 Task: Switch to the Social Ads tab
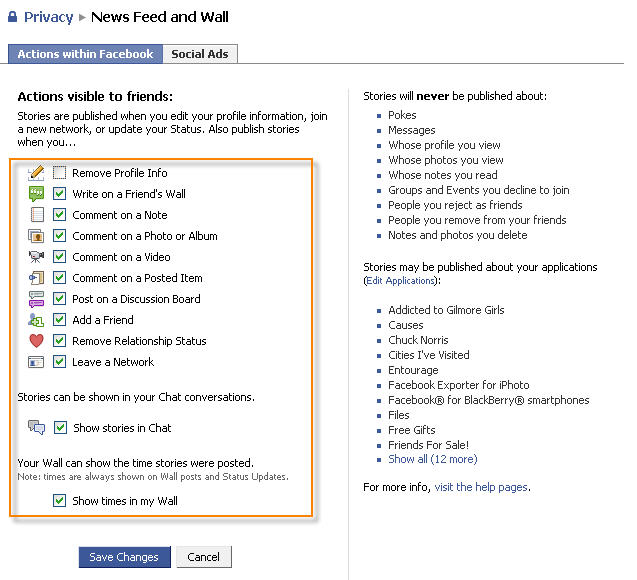[x=200, y=54]
